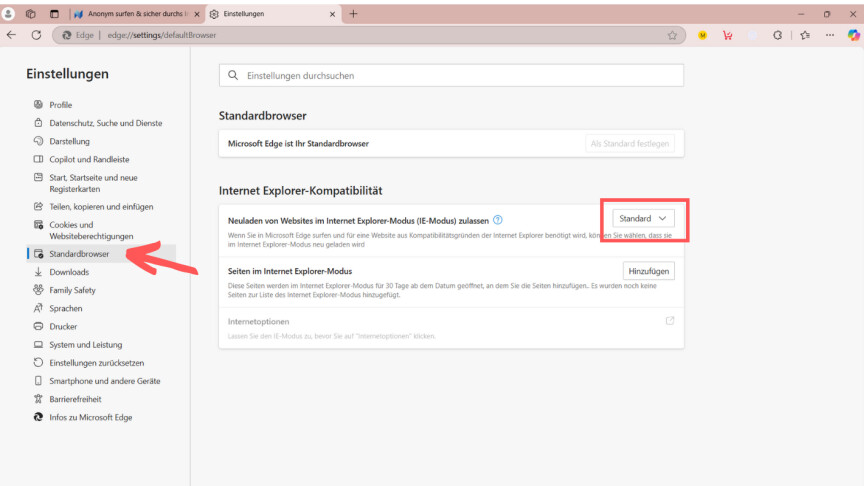This screenshot has height=486, width=864.
Task: Select Downloads in settings sidebar
Action: coord(69,272)
